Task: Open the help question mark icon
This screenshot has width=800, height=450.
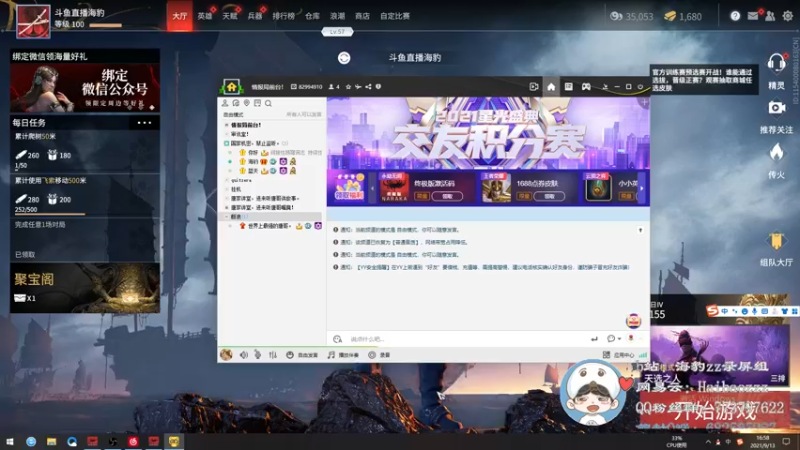Action: [735, 16]
